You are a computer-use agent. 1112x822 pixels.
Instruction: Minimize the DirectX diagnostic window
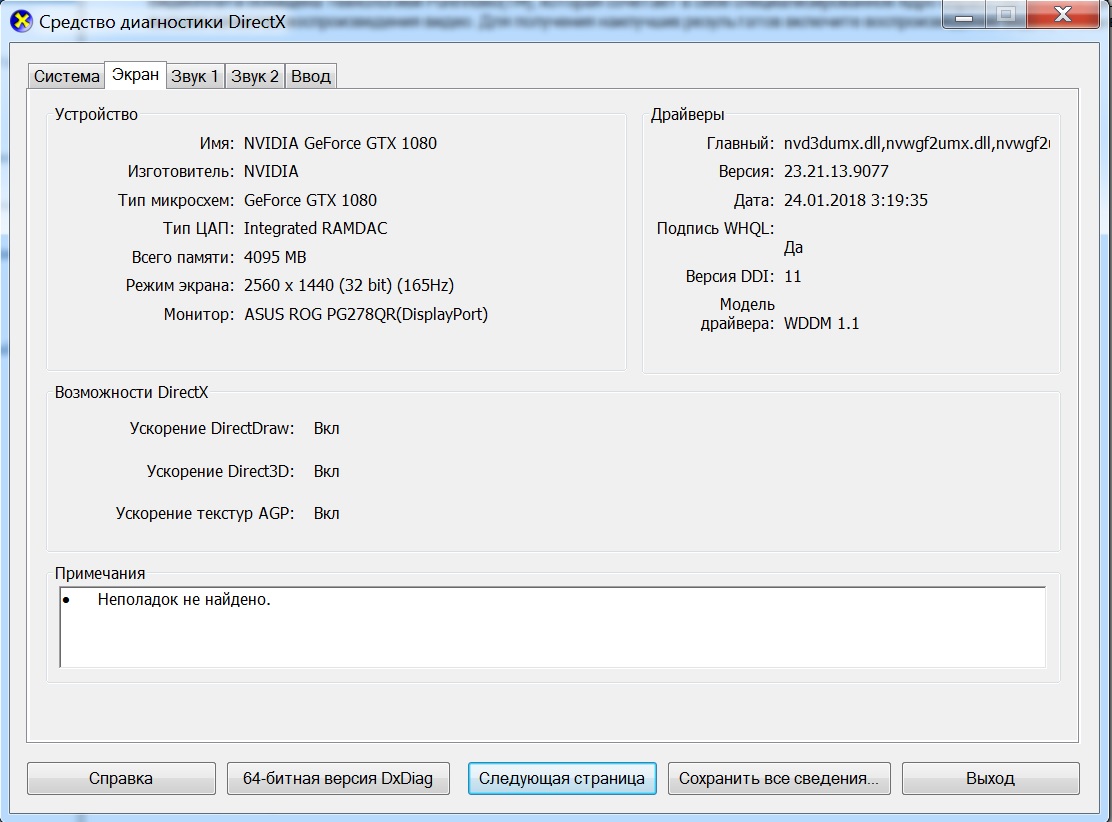click(x=964, y=14)
